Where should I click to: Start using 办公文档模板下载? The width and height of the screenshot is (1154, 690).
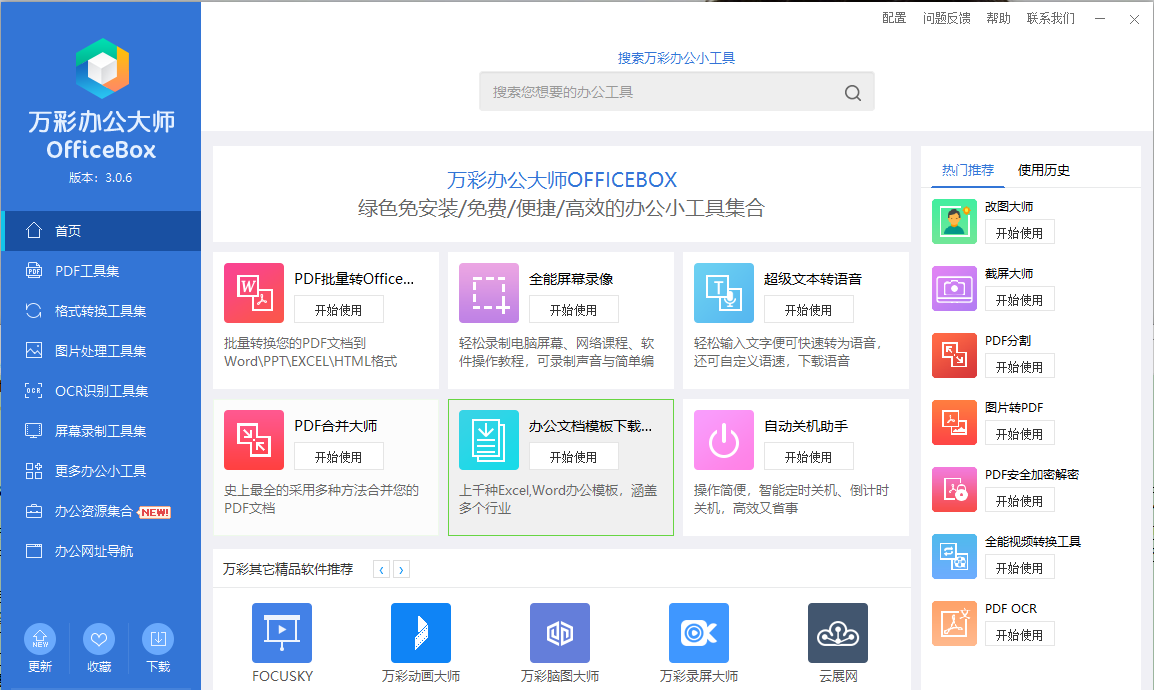[573, 457]
